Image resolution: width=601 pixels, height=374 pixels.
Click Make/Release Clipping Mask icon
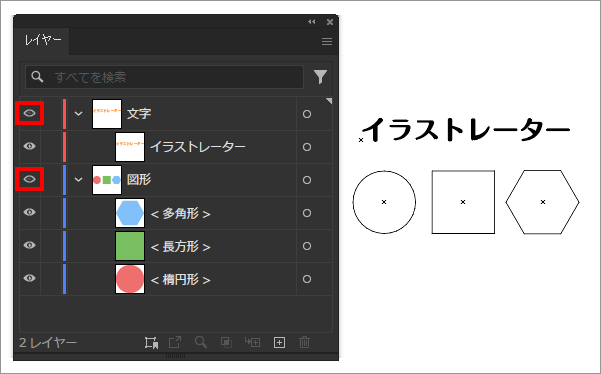pos(226,342)
